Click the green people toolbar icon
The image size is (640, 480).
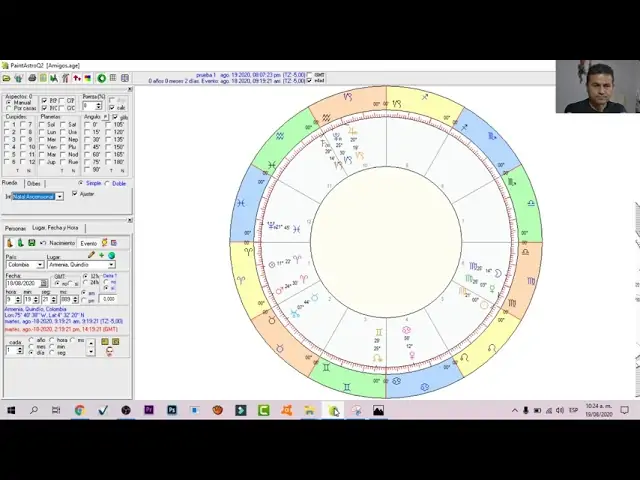[18, 78]
